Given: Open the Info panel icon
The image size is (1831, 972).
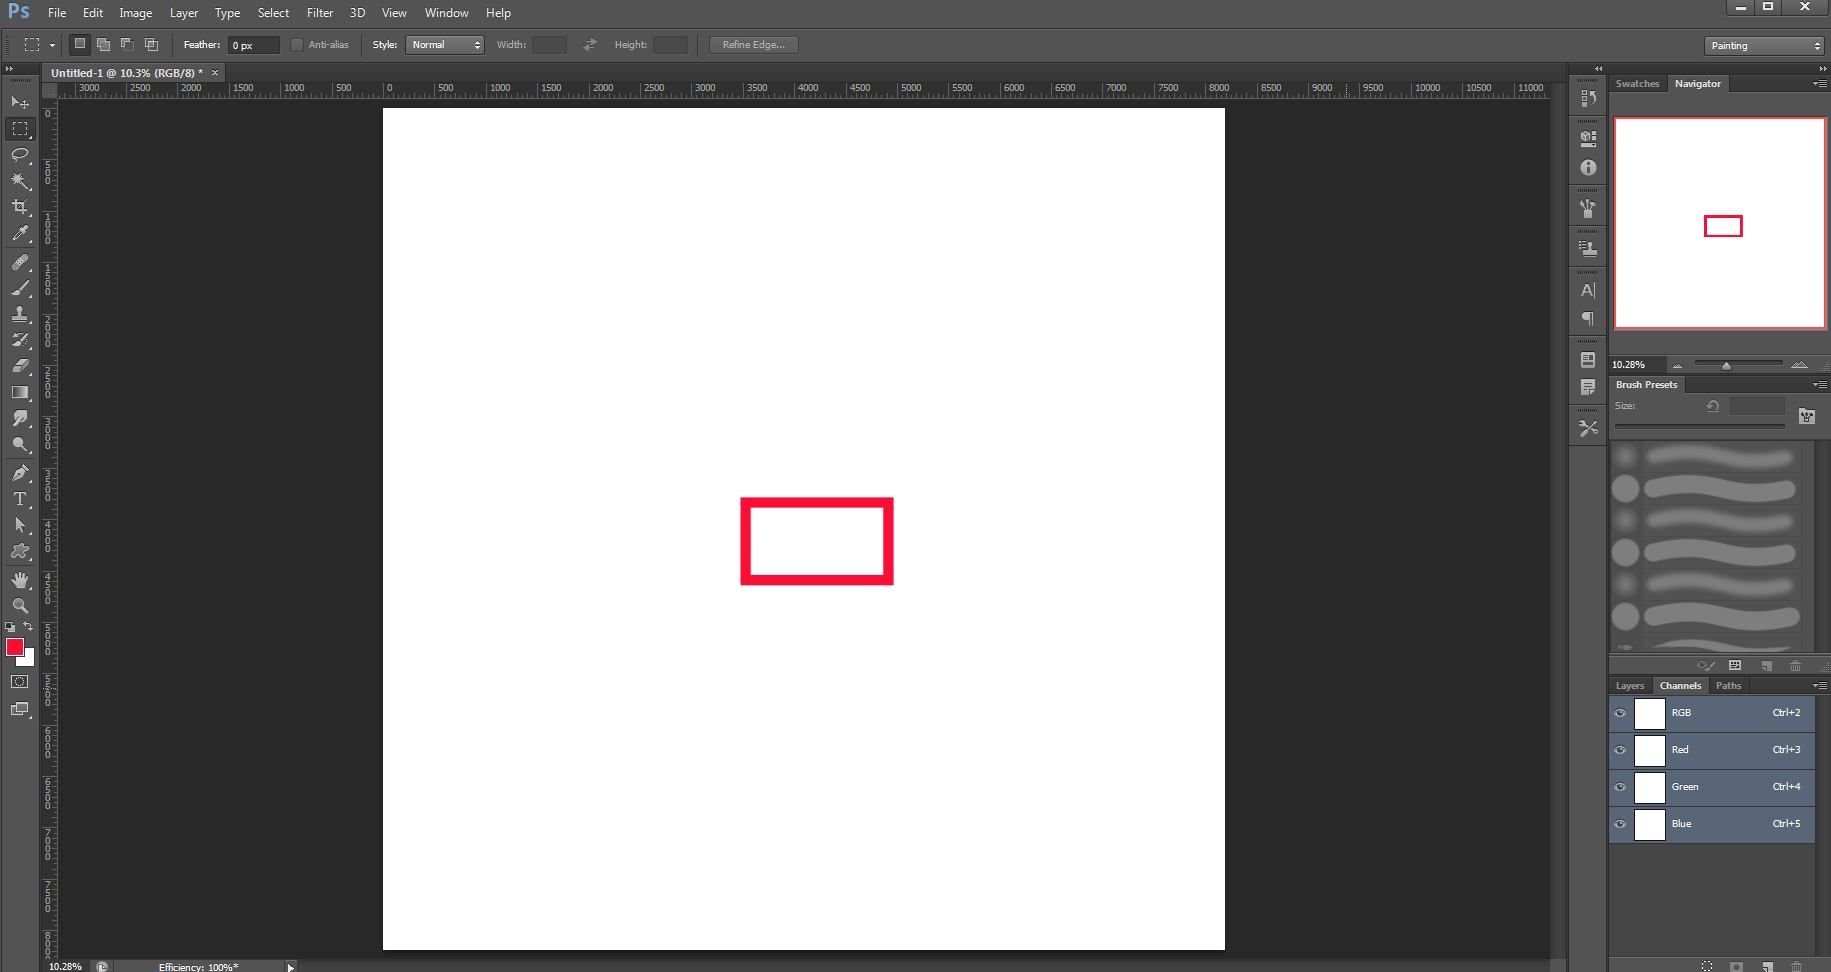Looking at the screenshot, I should pos(1588,168).
